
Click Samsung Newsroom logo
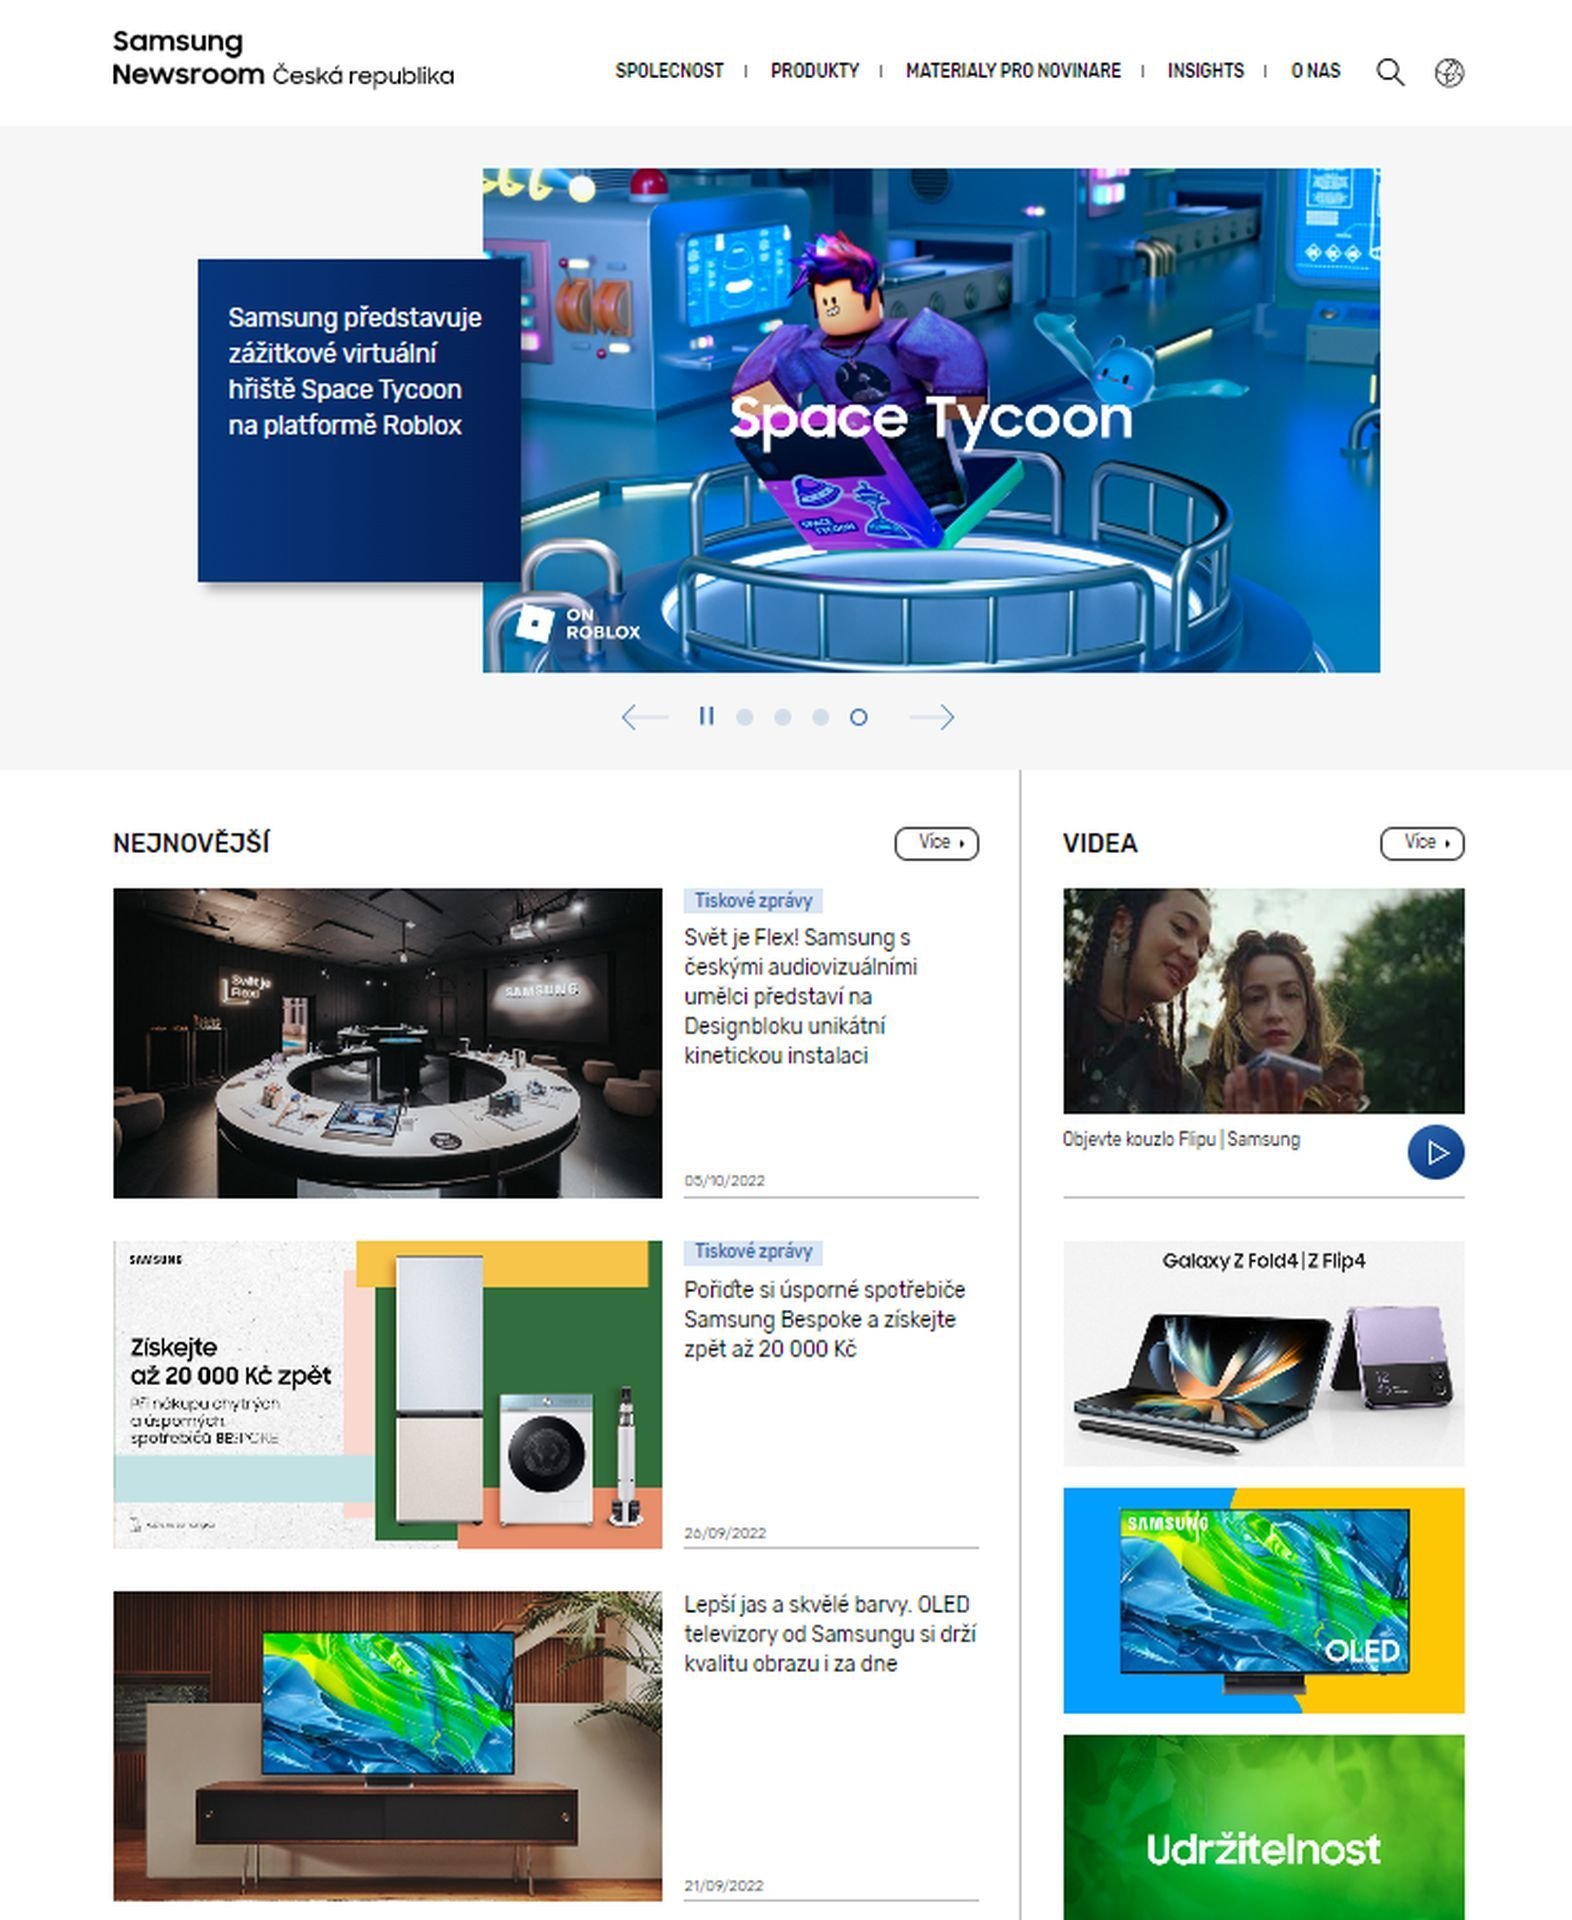[x=283, y=59]
